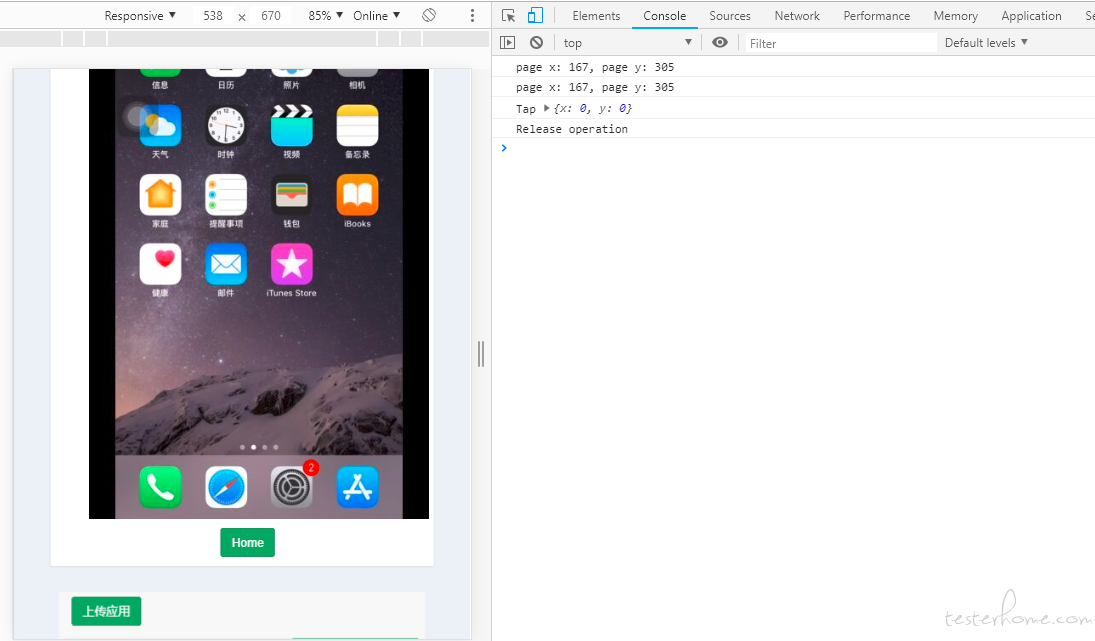Image resolution: width=1095 pixels, height=641 pixels.
Task: Select the second 'page x: 167, page y: 305' log line
Action: (x=594, y=87)
